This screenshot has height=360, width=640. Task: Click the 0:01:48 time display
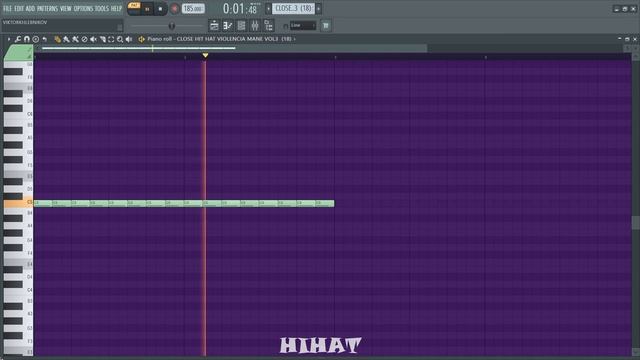(241, 8)
